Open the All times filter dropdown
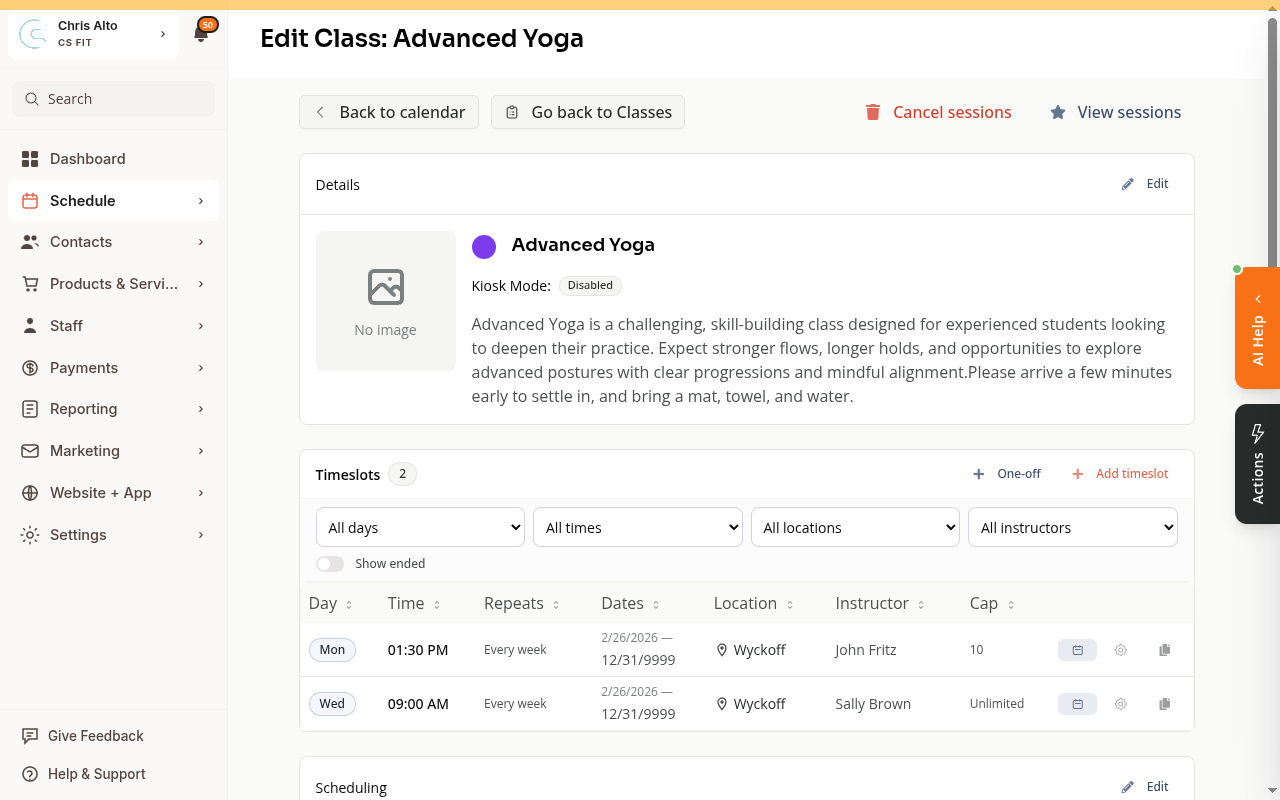Viewport: 1280px width, 800px height. point(638,528)
